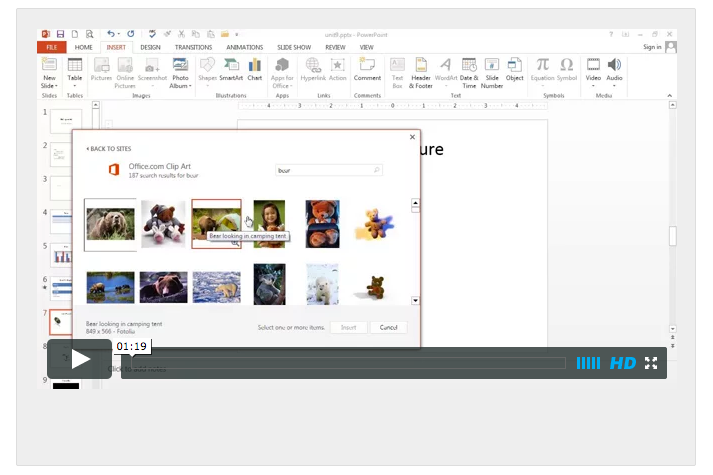Open Customize Quick Access Toolbar dropdown

pyautogui.click(x=236, y=34)
